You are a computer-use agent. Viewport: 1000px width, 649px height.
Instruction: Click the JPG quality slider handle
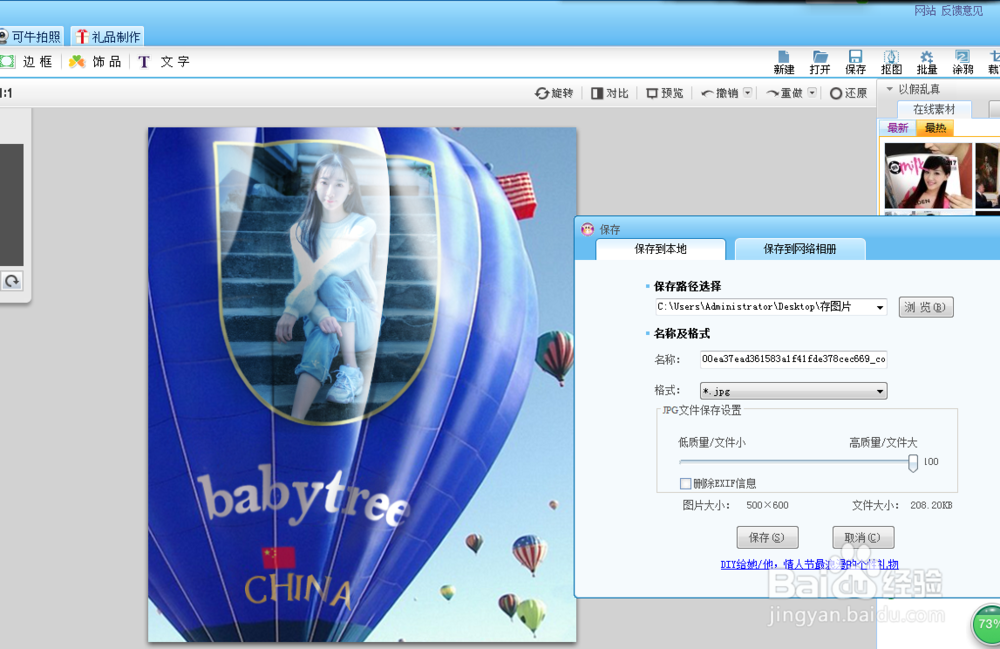tap(913, 462)
